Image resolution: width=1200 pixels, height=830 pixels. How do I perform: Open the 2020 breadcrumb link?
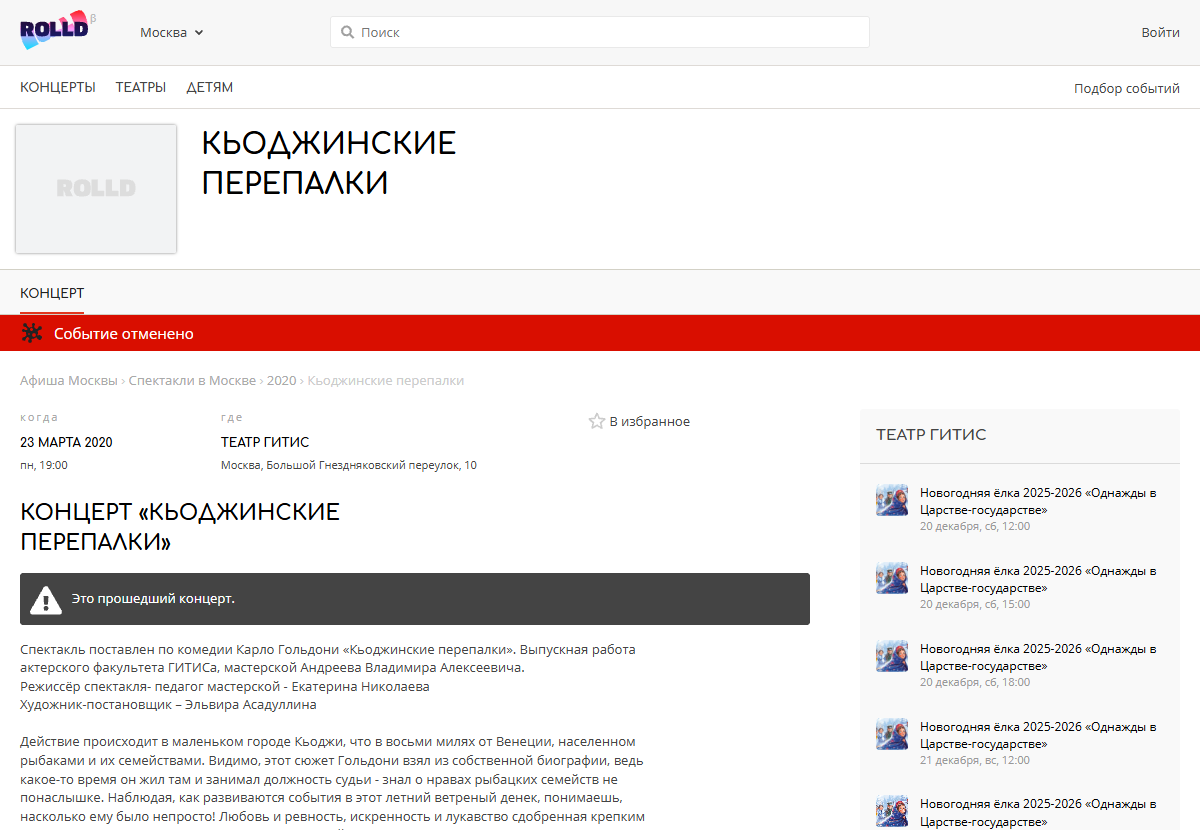(x=281, y=380)
